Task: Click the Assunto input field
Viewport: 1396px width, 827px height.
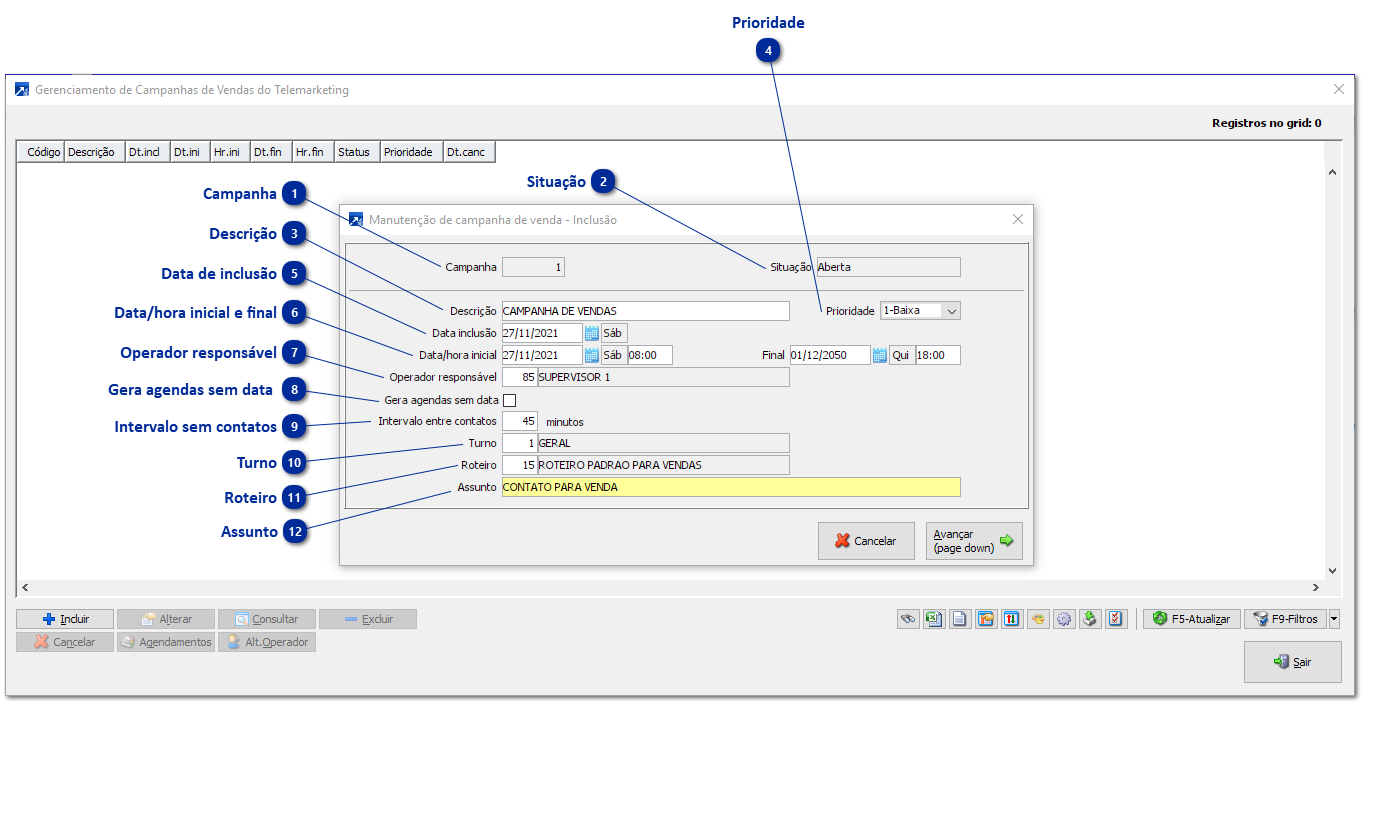Action: point(731,487)
